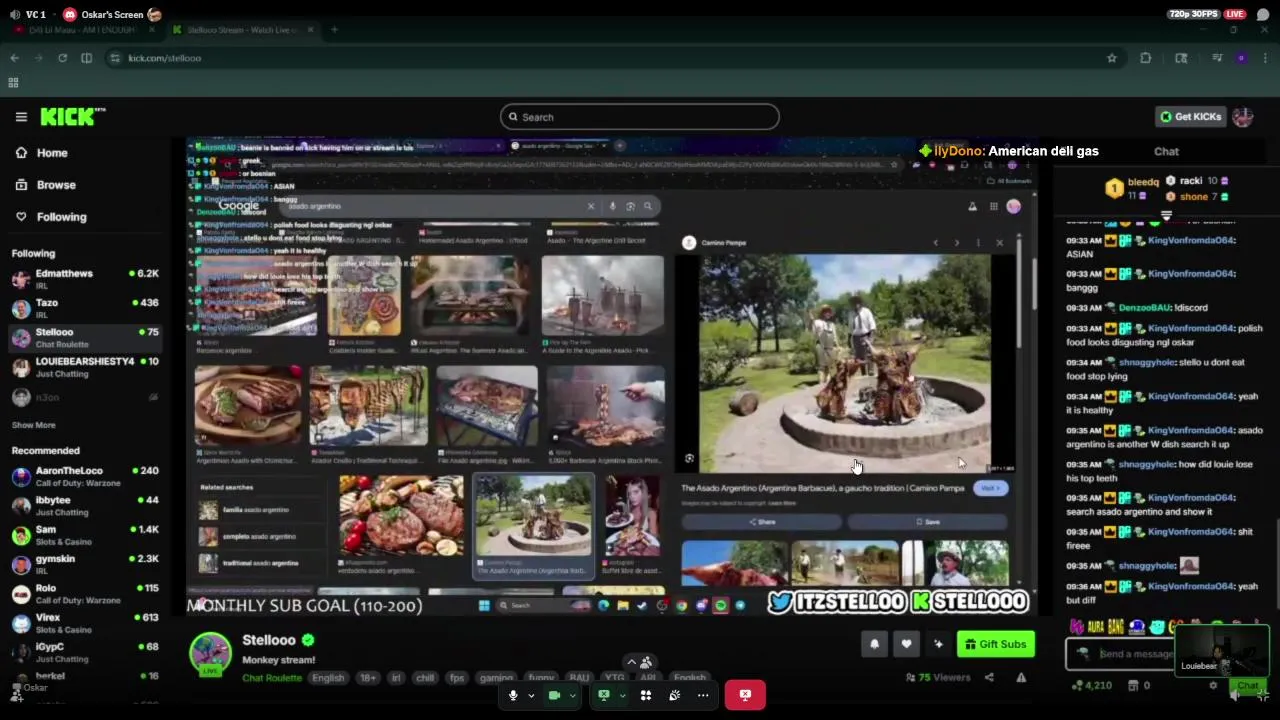Reload the kick.com page
This screenshot has width=1280, height=720.
(62, 58)
